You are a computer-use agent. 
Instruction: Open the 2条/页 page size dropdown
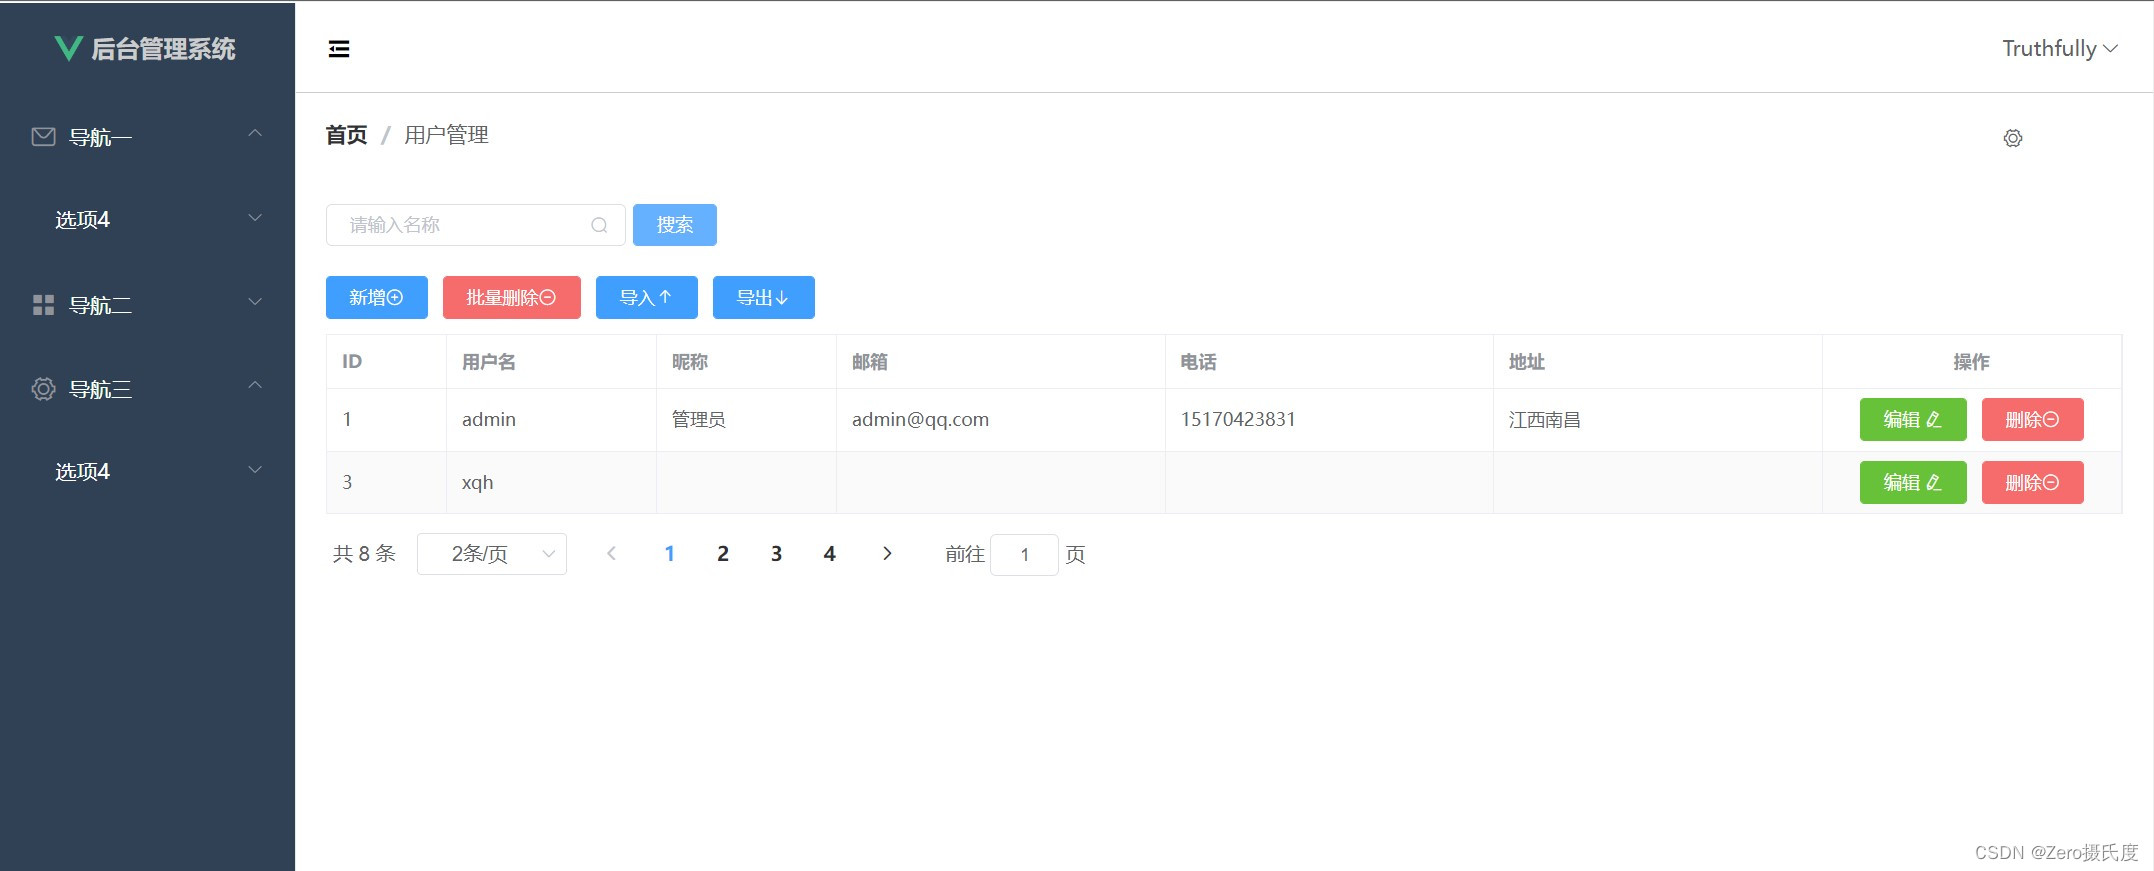coord(492,554)
